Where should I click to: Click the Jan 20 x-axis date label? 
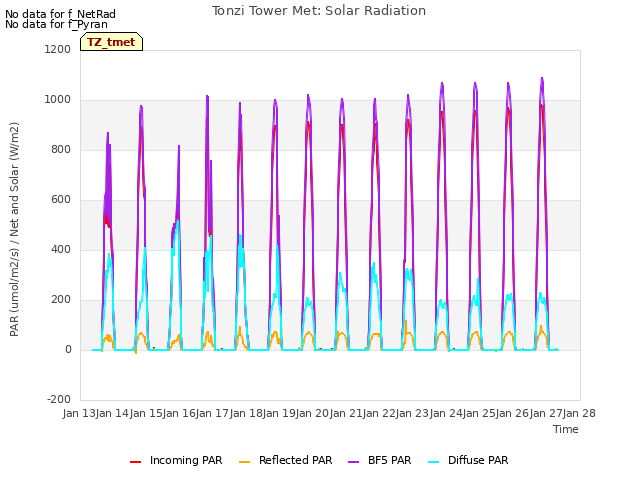312,413
